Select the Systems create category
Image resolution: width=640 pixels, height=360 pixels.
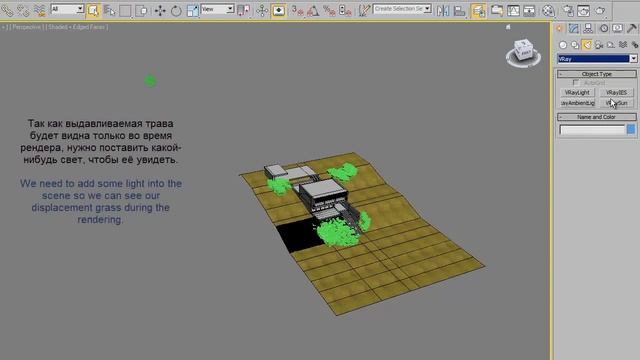(x=635, y=45)
